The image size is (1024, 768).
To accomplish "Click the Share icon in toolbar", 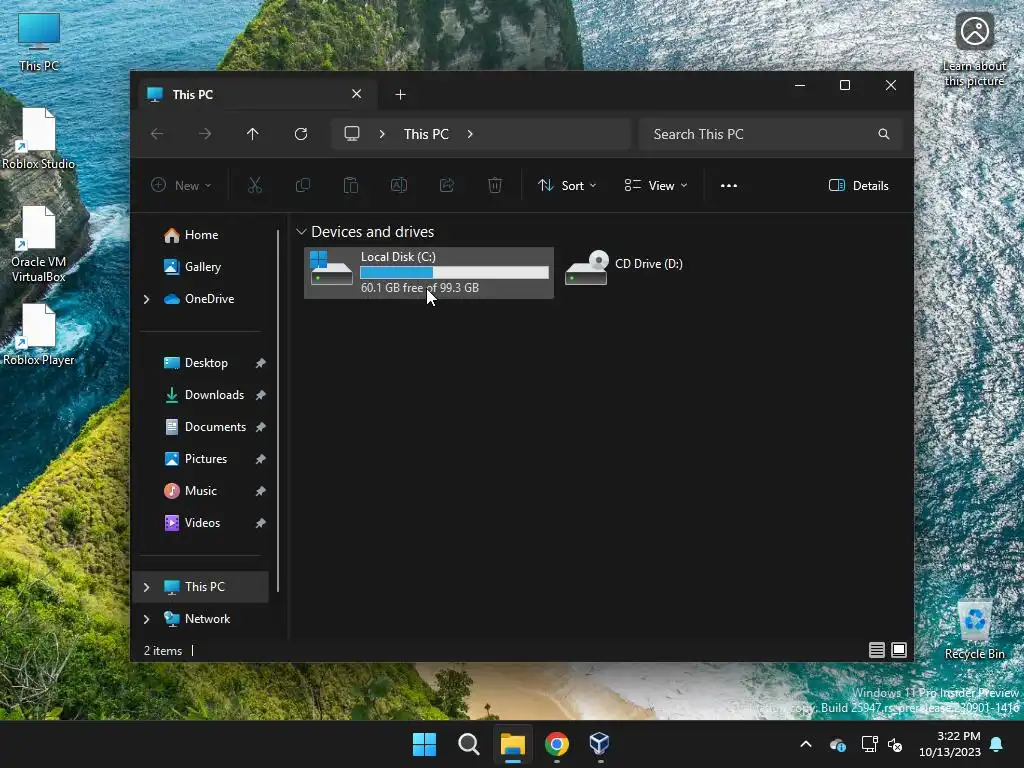I will 447,185.
